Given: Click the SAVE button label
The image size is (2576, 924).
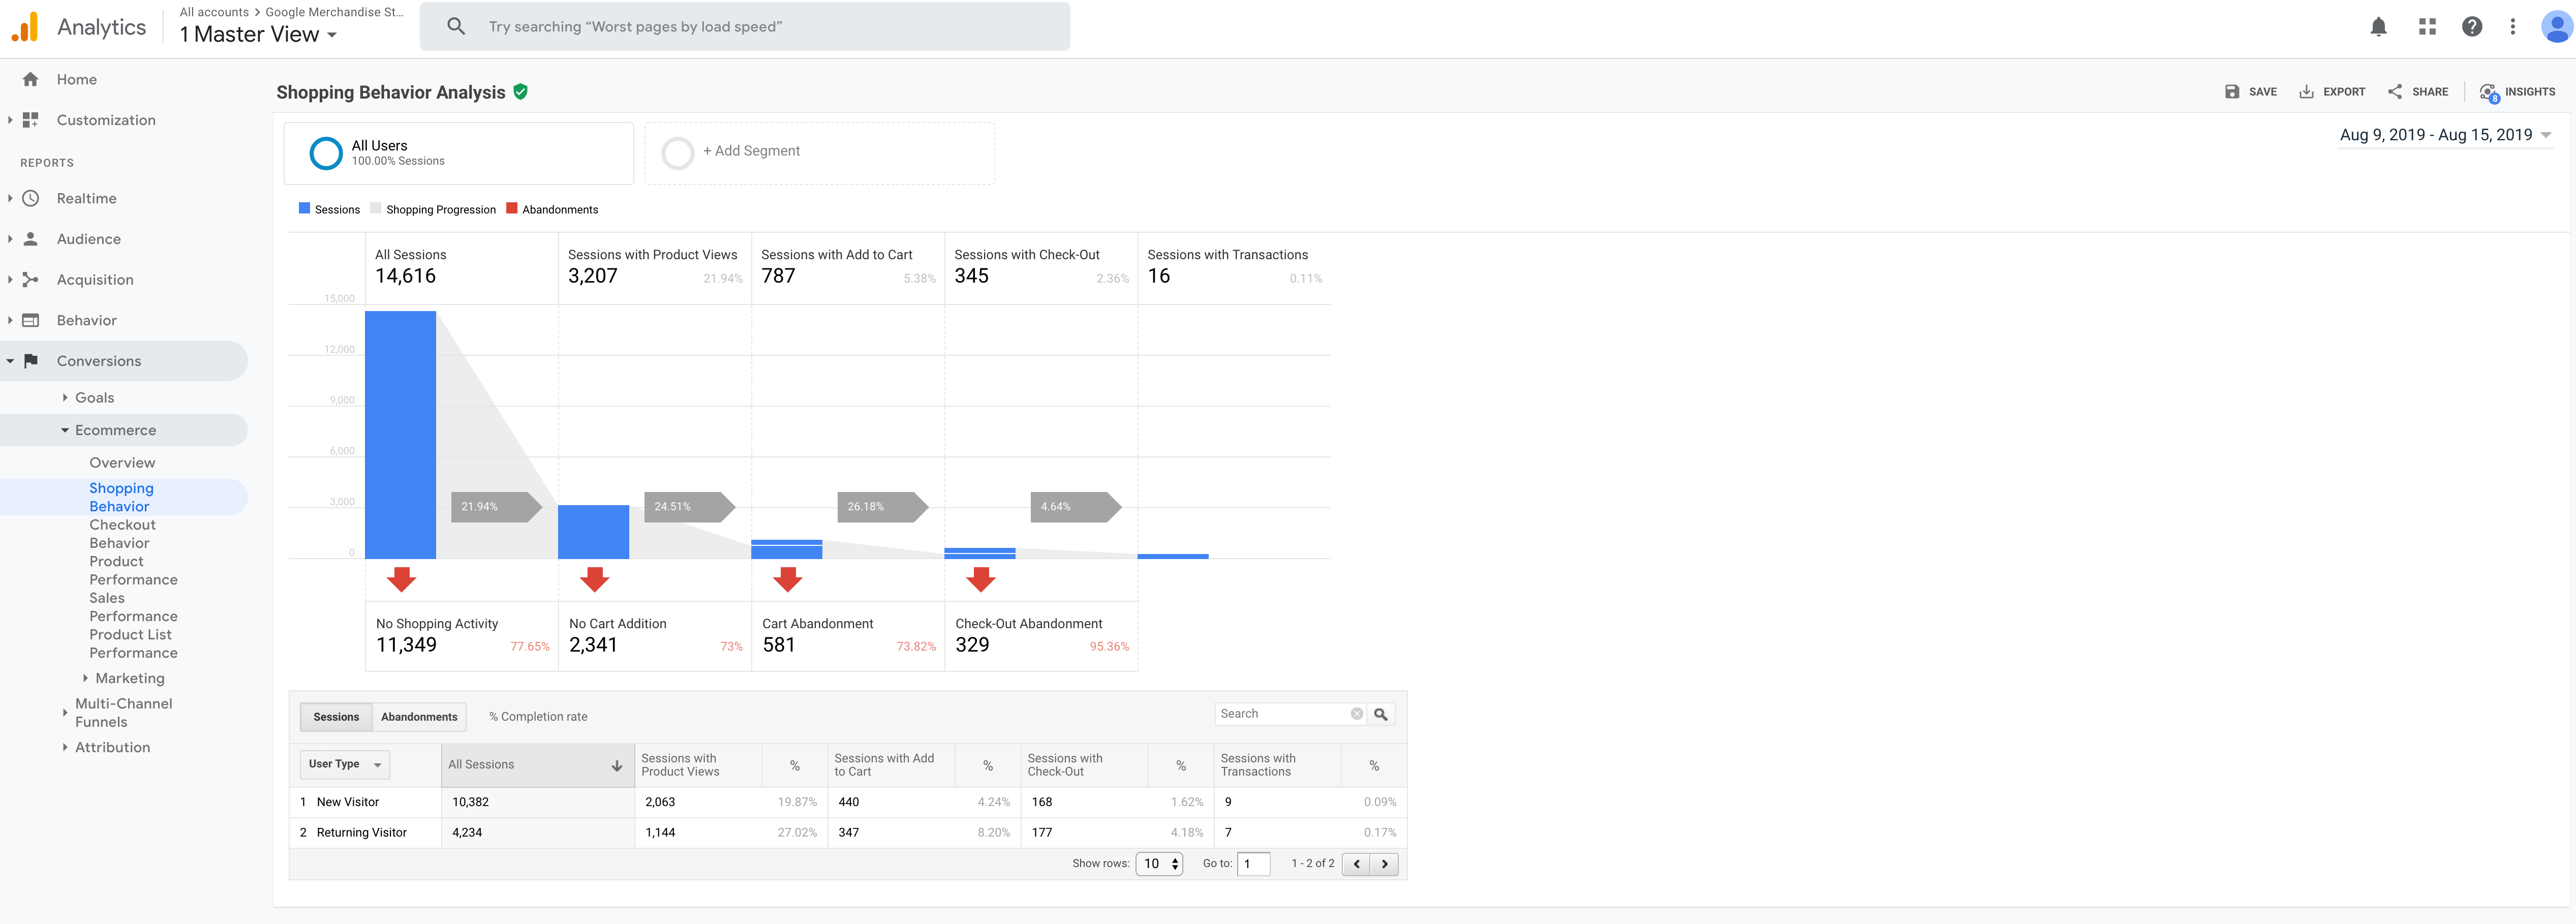Looking at the screenshot, I should coord(2262,92).
